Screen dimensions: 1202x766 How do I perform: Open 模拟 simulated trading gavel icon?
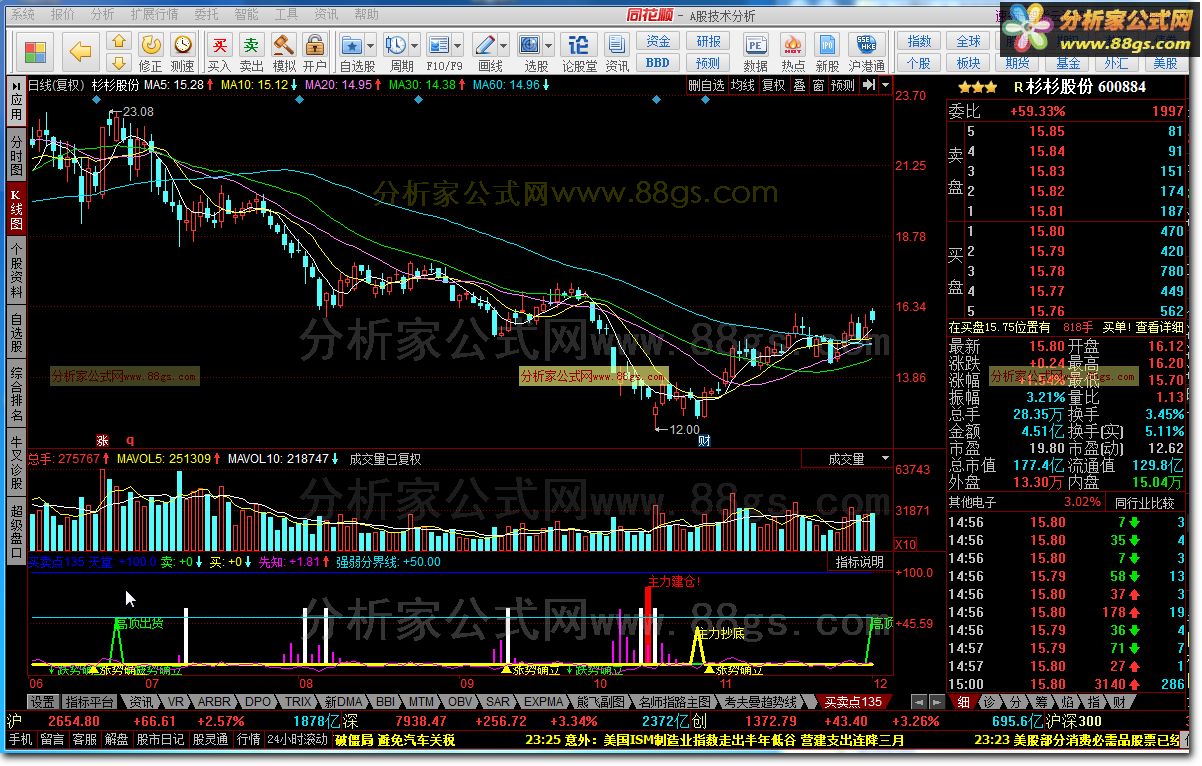(284, 51)
